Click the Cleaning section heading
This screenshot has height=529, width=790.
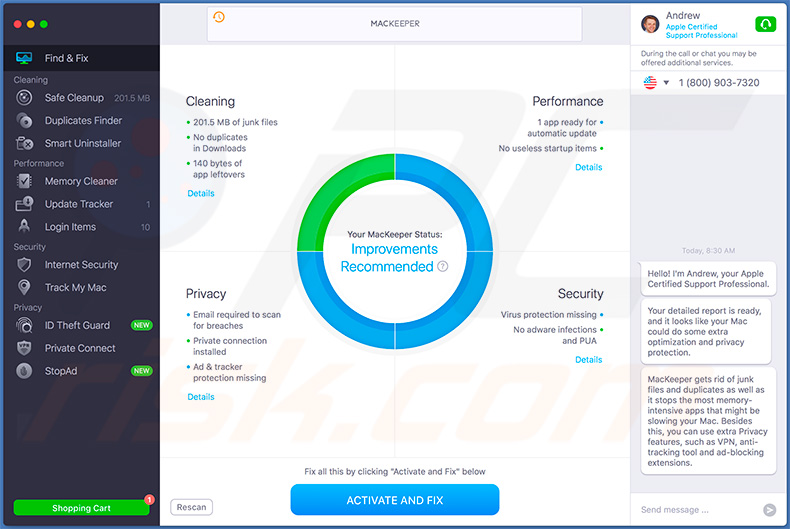[210, 101]
